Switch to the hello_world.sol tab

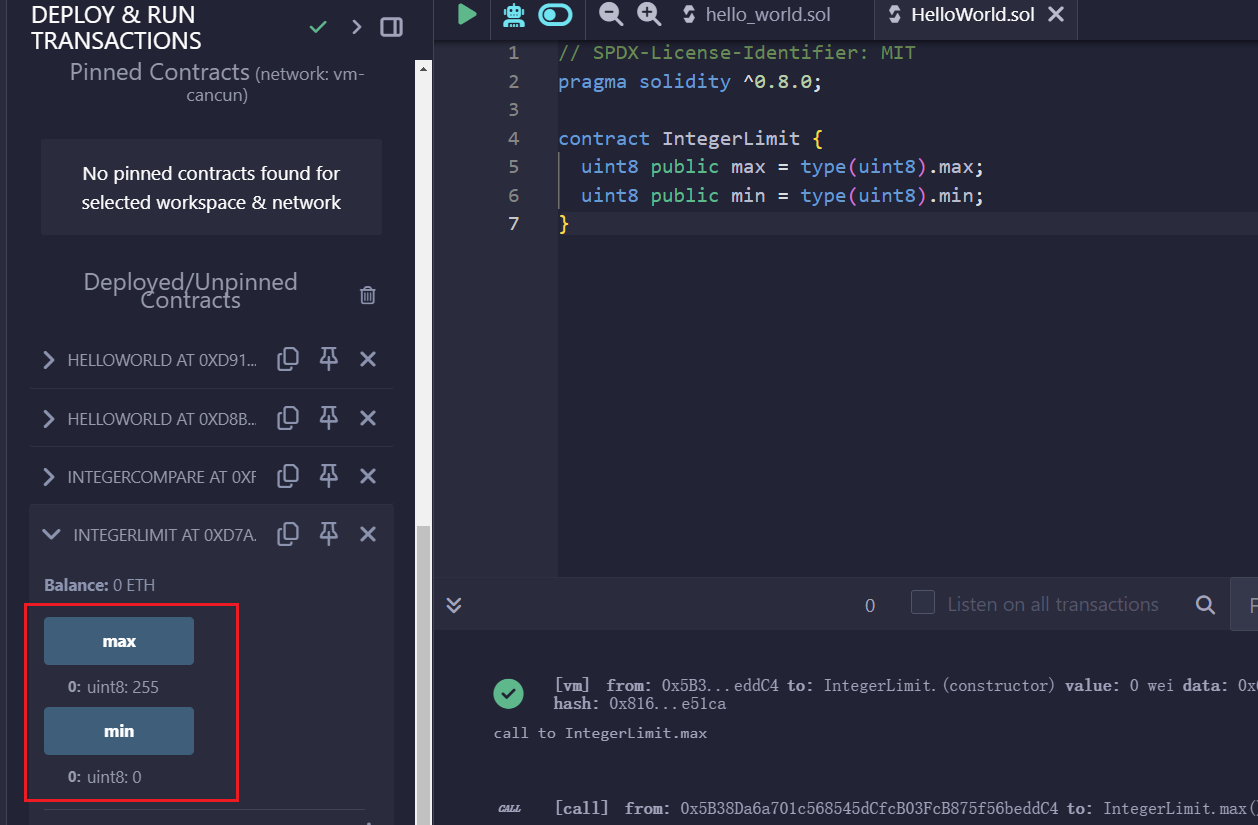[755, 15]
